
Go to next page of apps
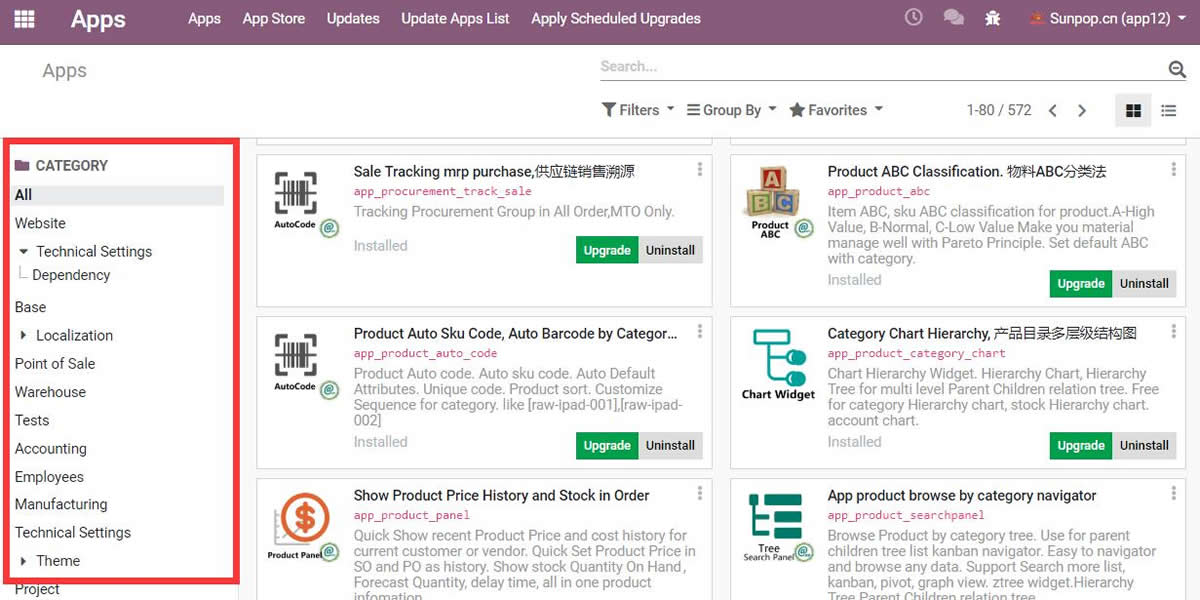(1082, 111)
